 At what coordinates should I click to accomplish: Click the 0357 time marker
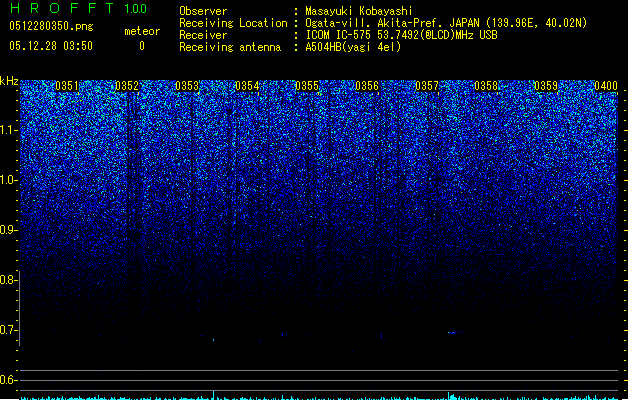click(x=427, y=86)
